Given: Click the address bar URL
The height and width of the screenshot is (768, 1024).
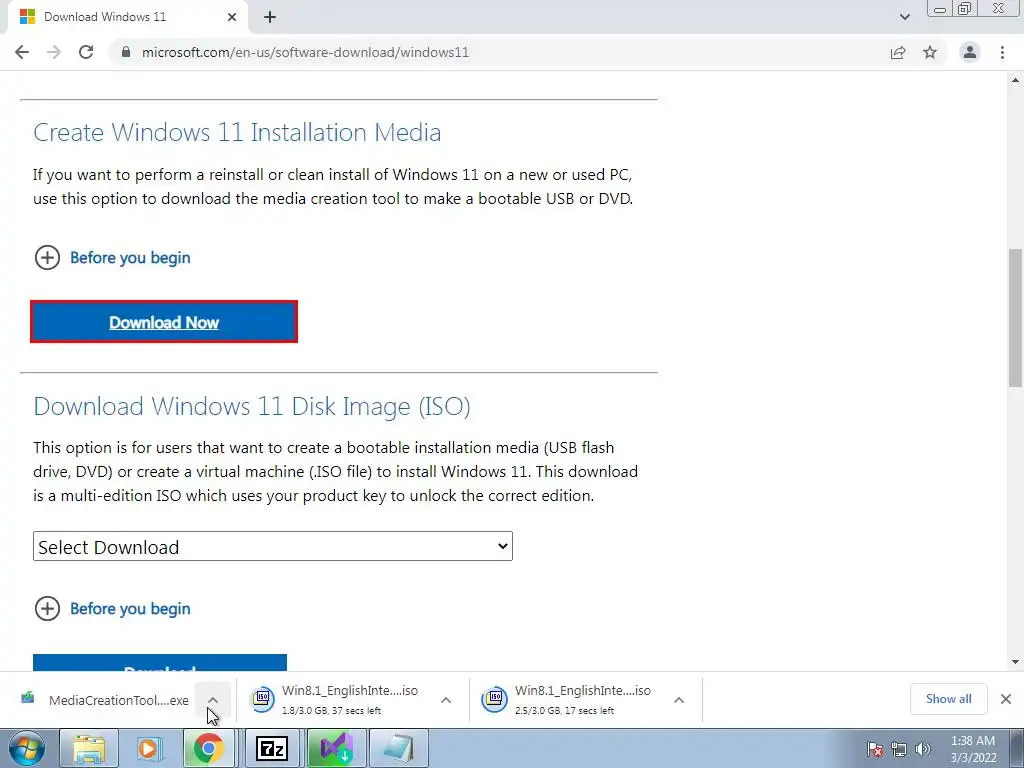Looking at the screenshot, I should point(306,52).
